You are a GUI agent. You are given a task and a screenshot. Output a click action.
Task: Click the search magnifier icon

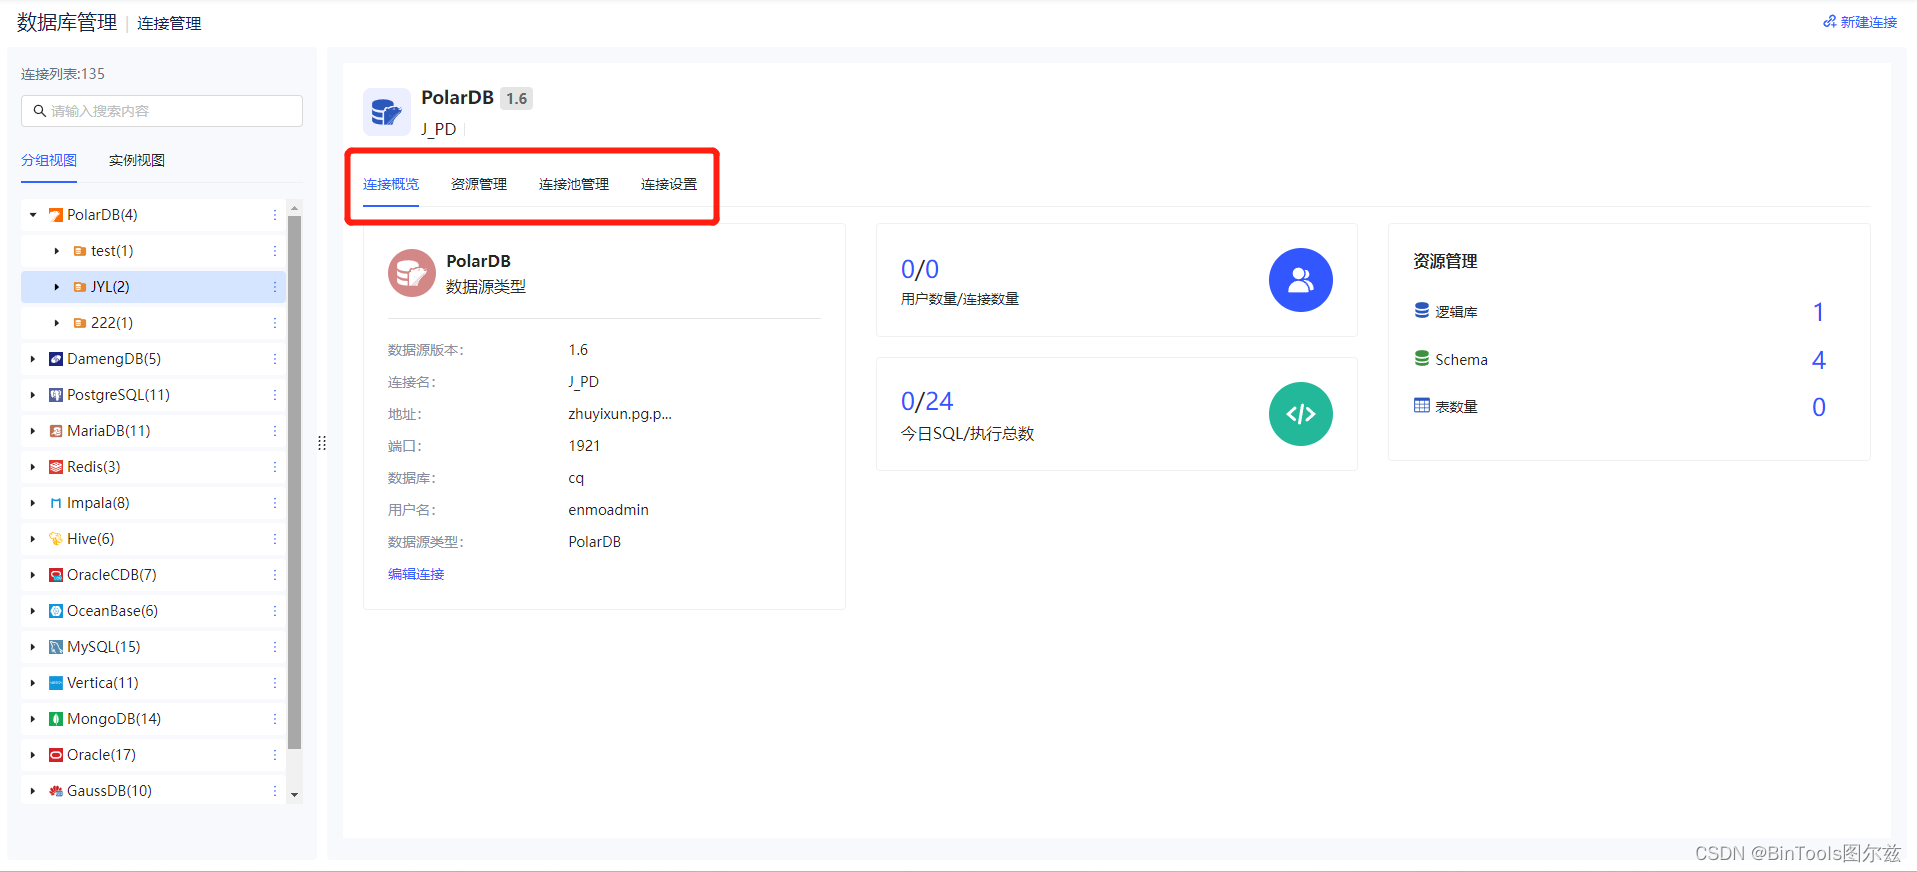click(x=40, y=111)
